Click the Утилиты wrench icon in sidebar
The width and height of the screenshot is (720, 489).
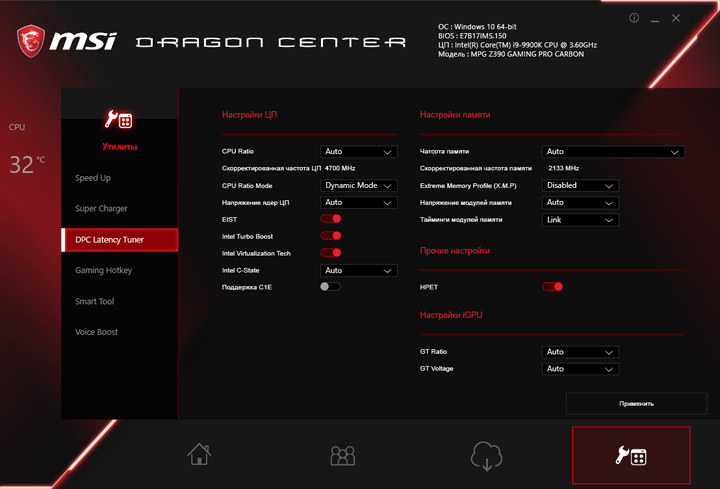pos(119,119)
